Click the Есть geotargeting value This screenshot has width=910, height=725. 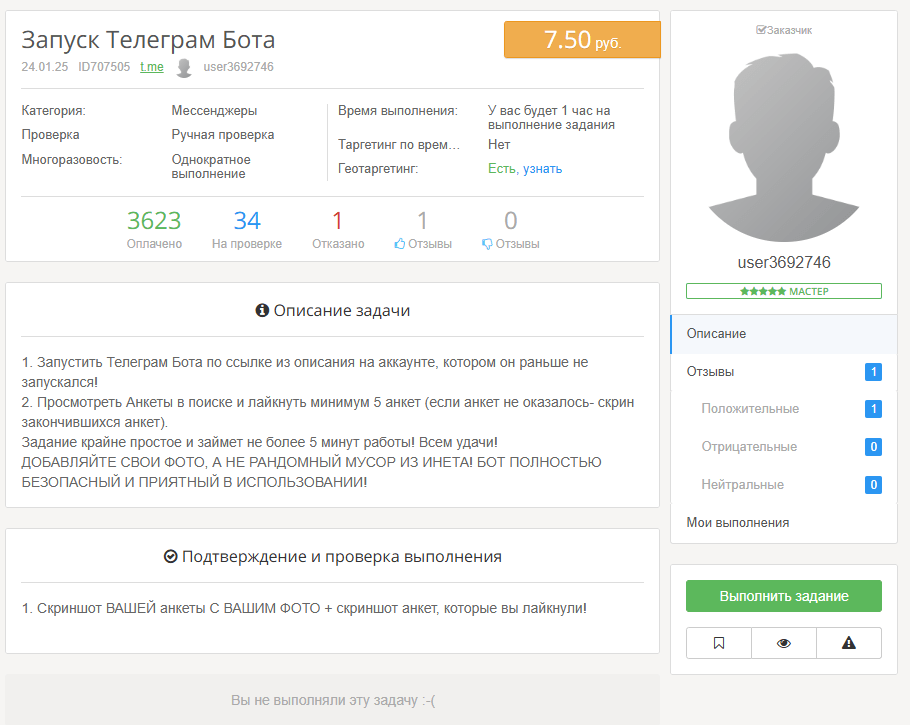[501, 169]
